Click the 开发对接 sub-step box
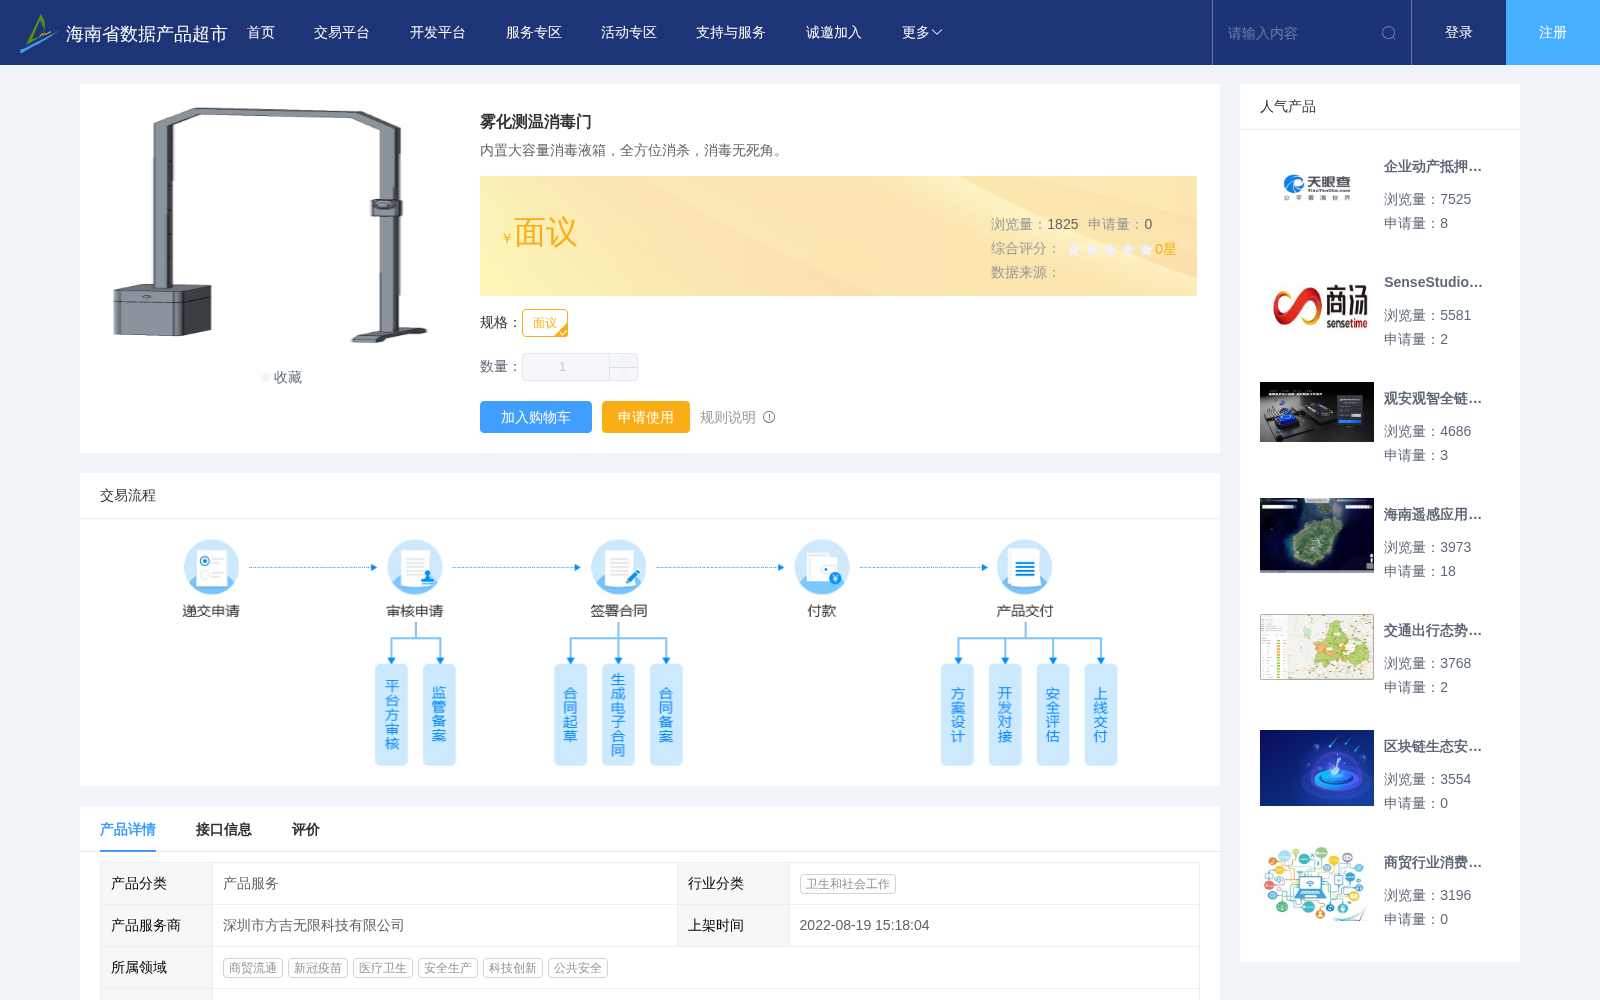This screenshot has width=1600, height=1000. (x=1005, y=714)
